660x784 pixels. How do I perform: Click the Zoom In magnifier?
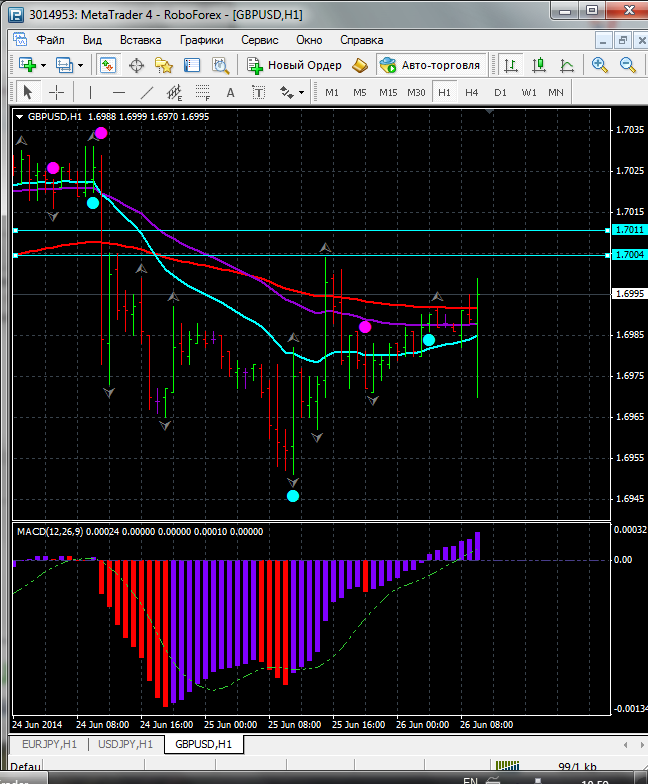coord(599,65)
